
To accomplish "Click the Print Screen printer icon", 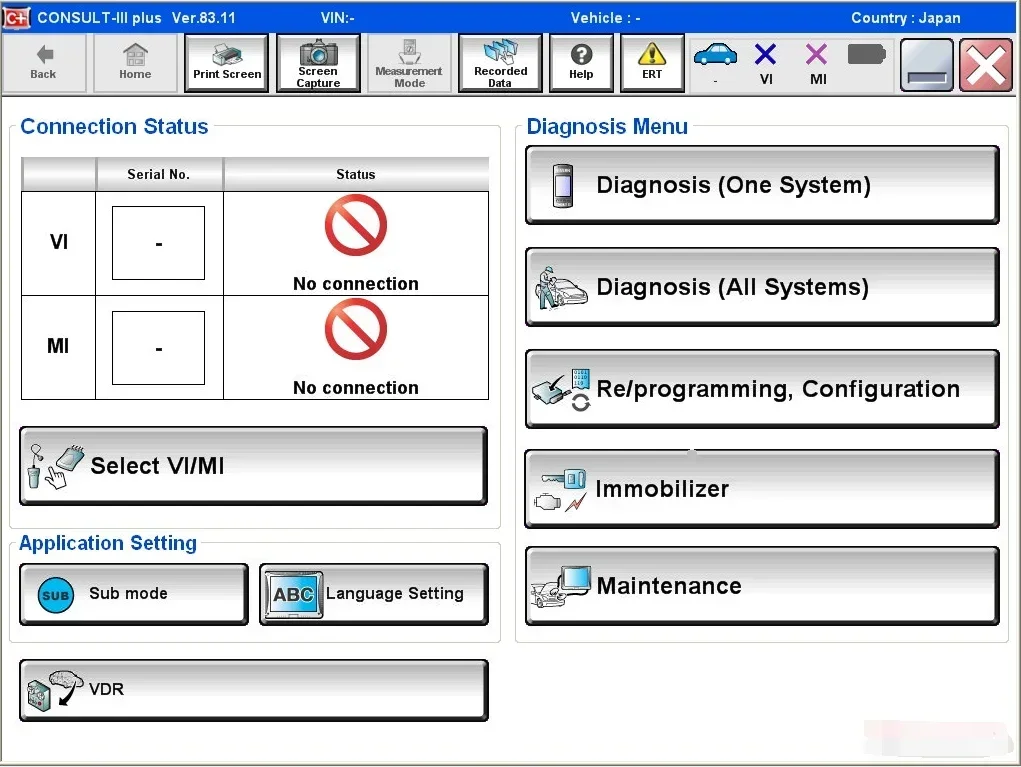I will pos(227,55).
